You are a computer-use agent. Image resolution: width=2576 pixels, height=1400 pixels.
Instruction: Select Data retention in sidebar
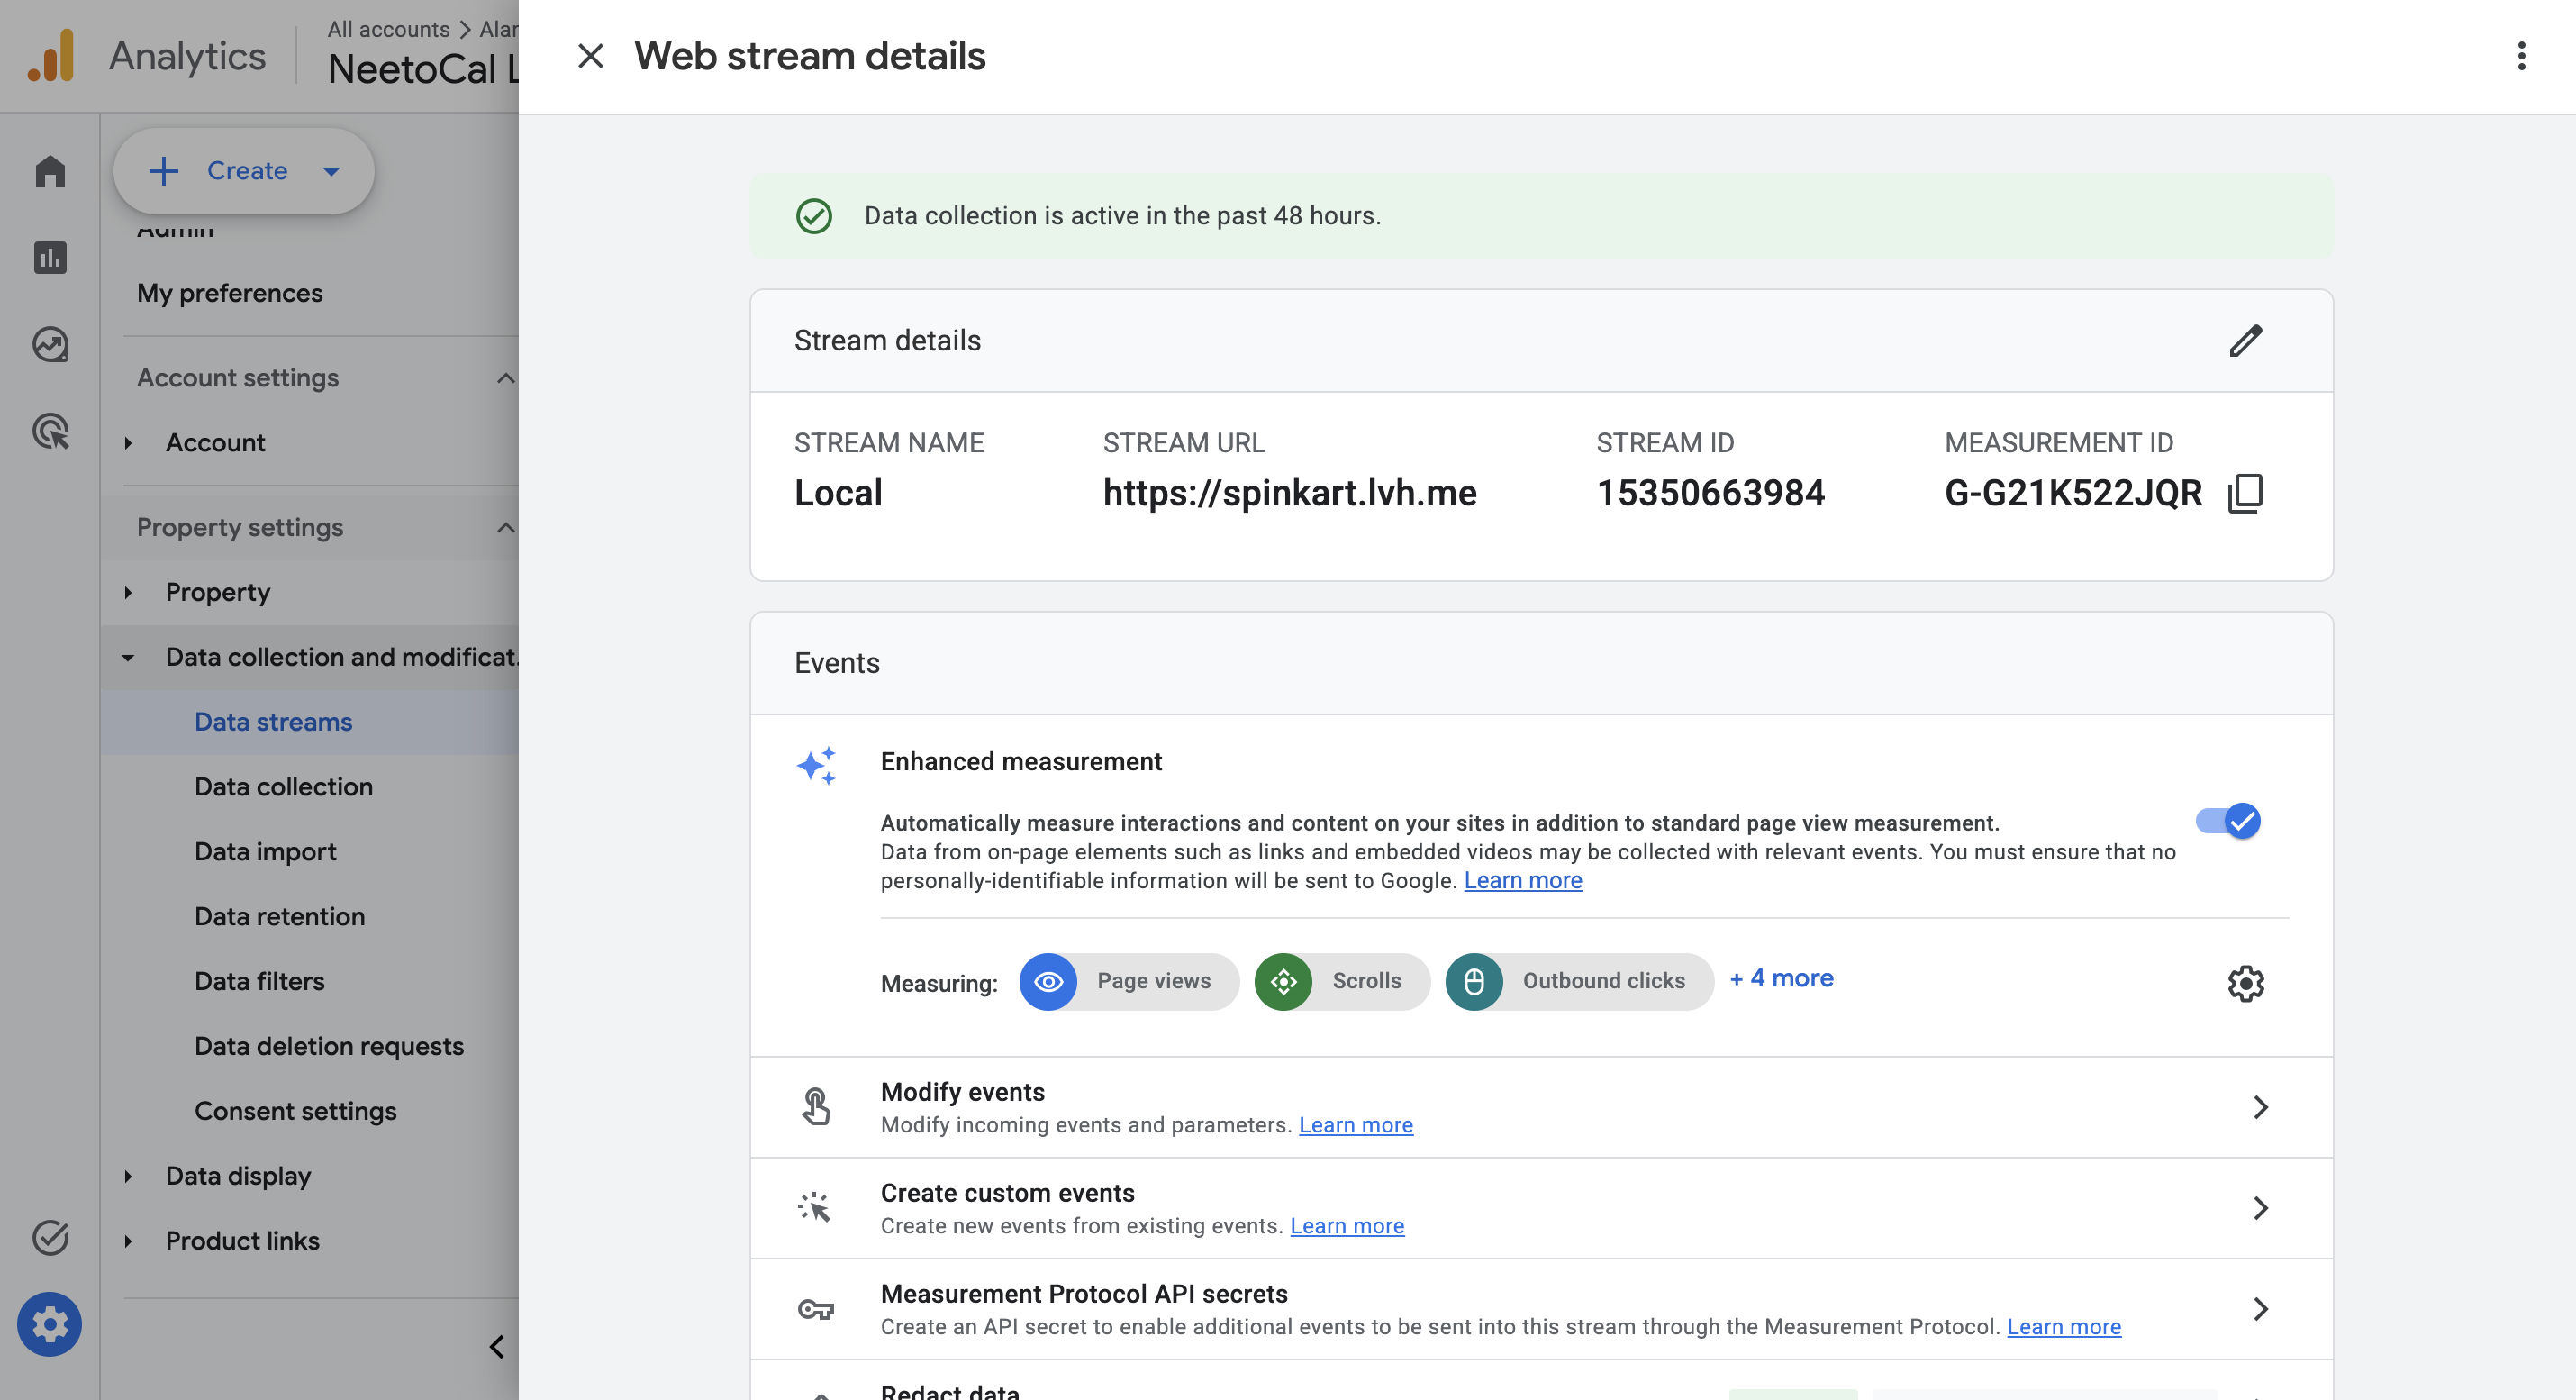tap(279, 917)
